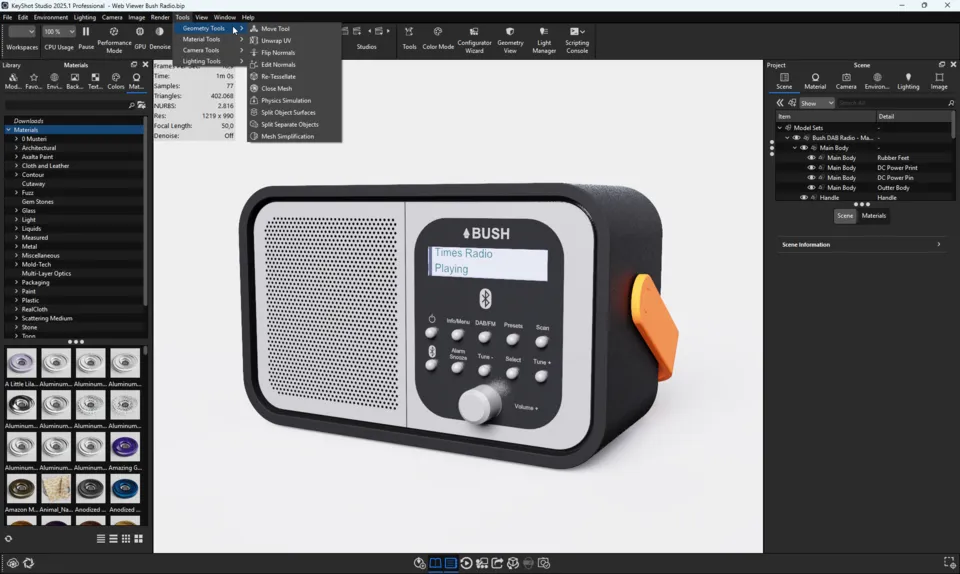Select the A Little Lila... material thumbnail
960x574 pixels.
click(21, 363)
